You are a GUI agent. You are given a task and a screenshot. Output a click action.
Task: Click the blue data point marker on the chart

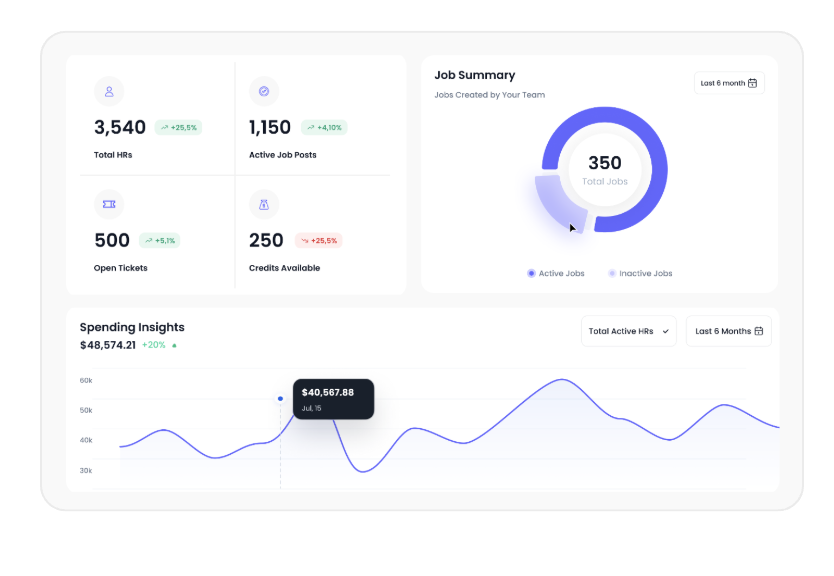pos(280,398)
